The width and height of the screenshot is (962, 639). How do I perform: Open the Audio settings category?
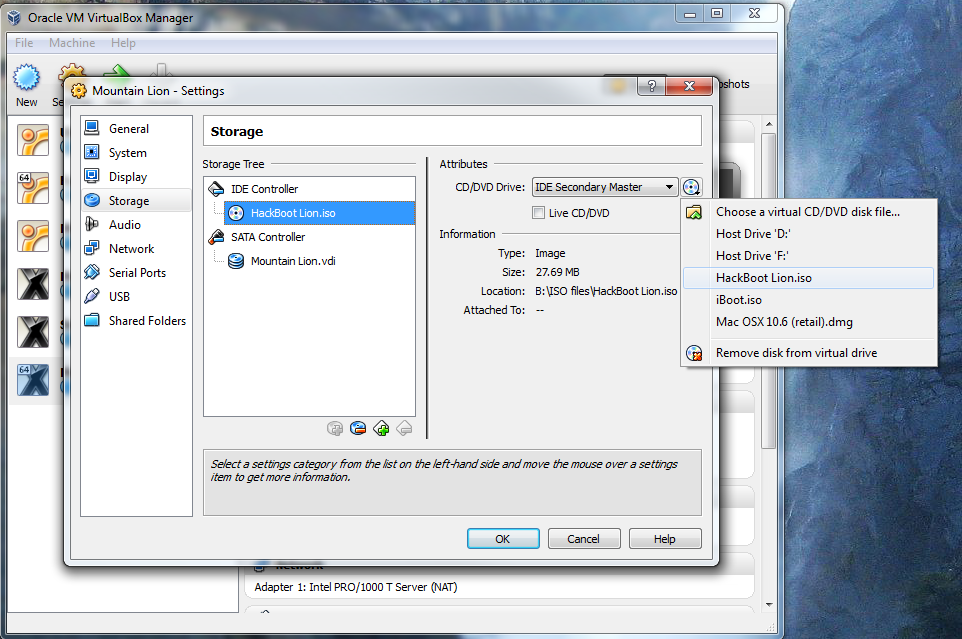125,225
